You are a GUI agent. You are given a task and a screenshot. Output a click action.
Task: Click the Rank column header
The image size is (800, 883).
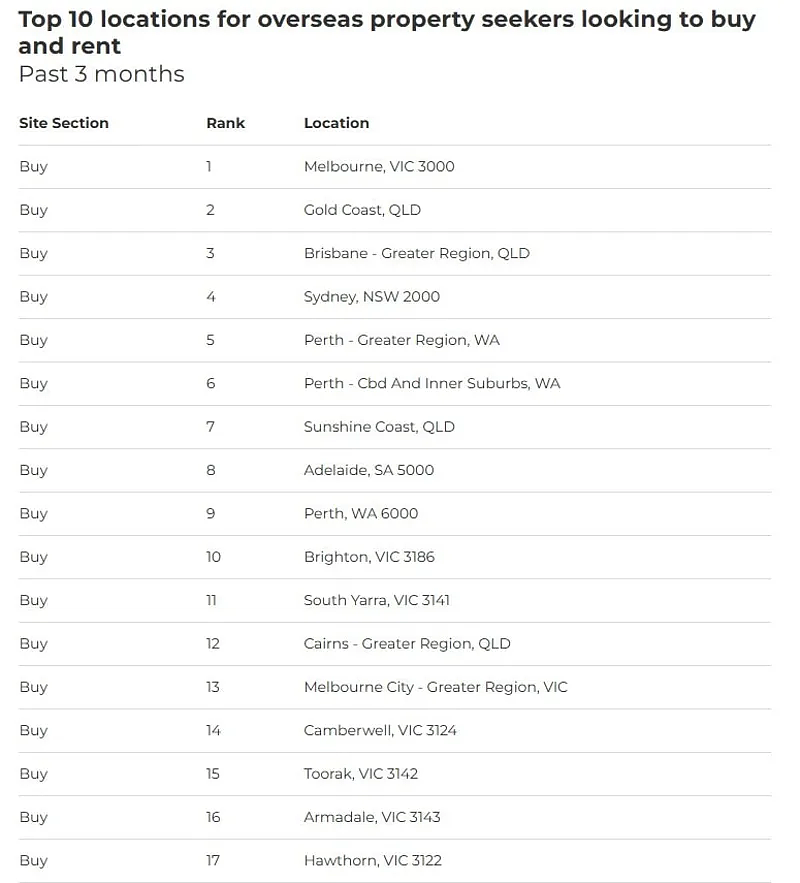click(225, 123)
